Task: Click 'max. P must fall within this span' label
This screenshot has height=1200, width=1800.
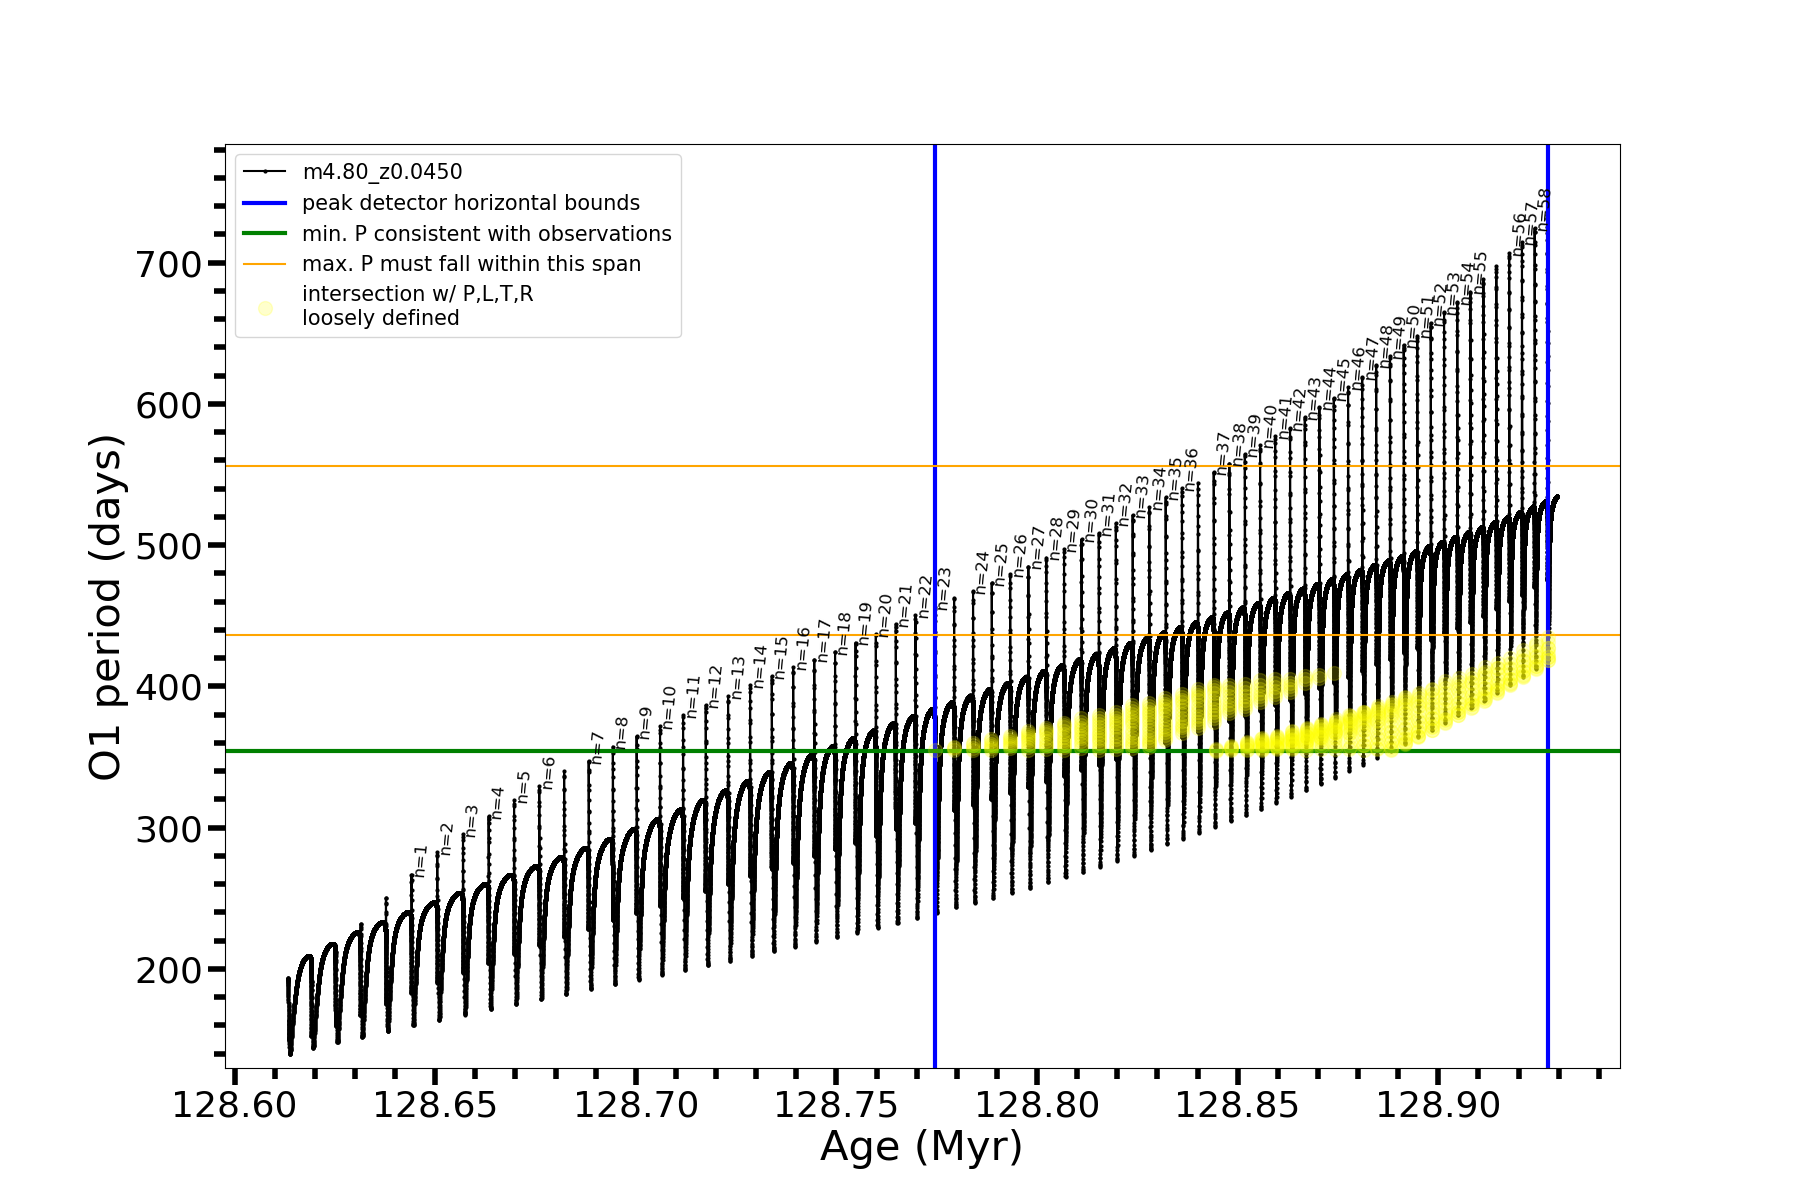Action: point(471,264)
